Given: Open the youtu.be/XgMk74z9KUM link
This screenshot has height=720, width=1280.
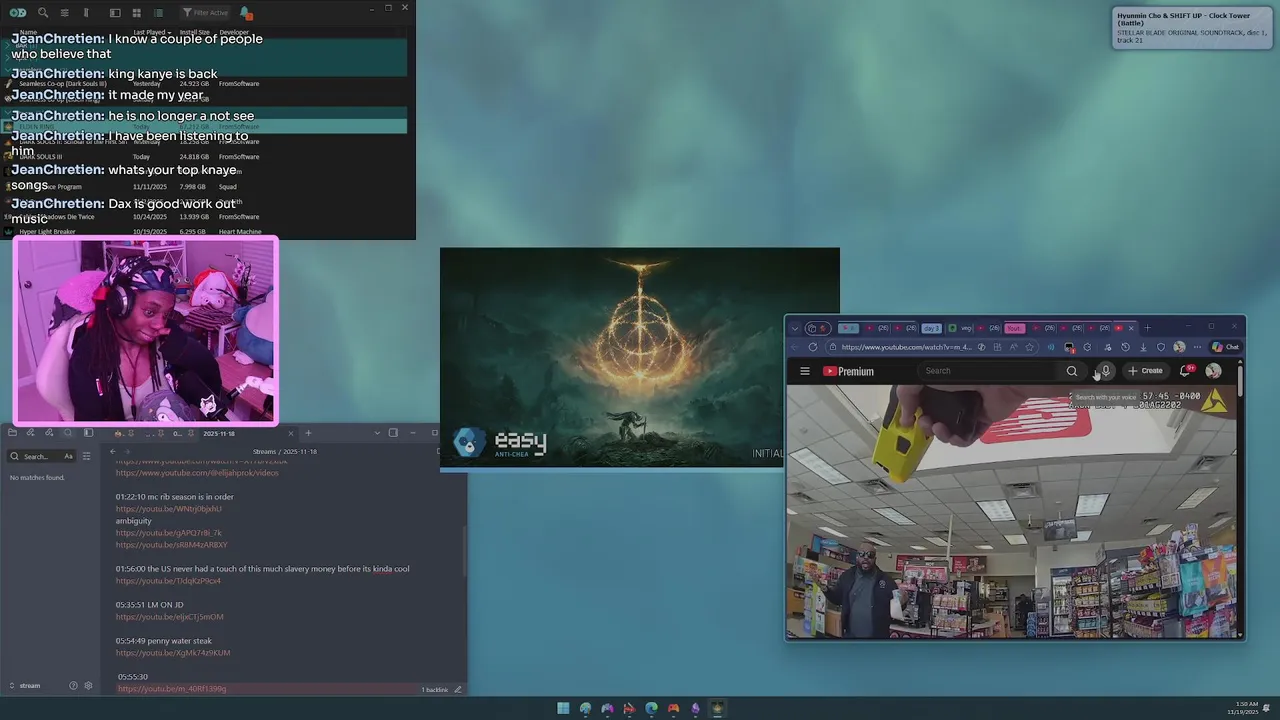Looking at the screenshot, I should (x=172, y=653).
